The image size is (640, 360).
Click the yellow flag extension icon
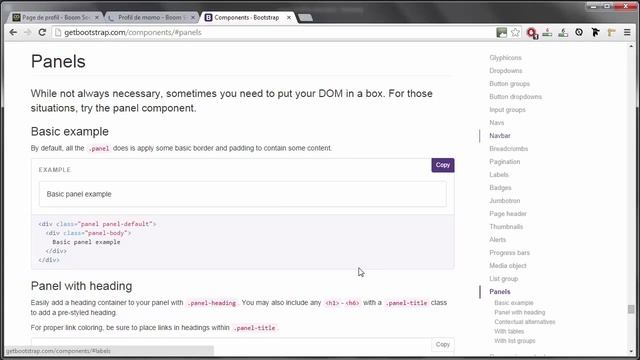pyautogui.click(x=611, y=33)
